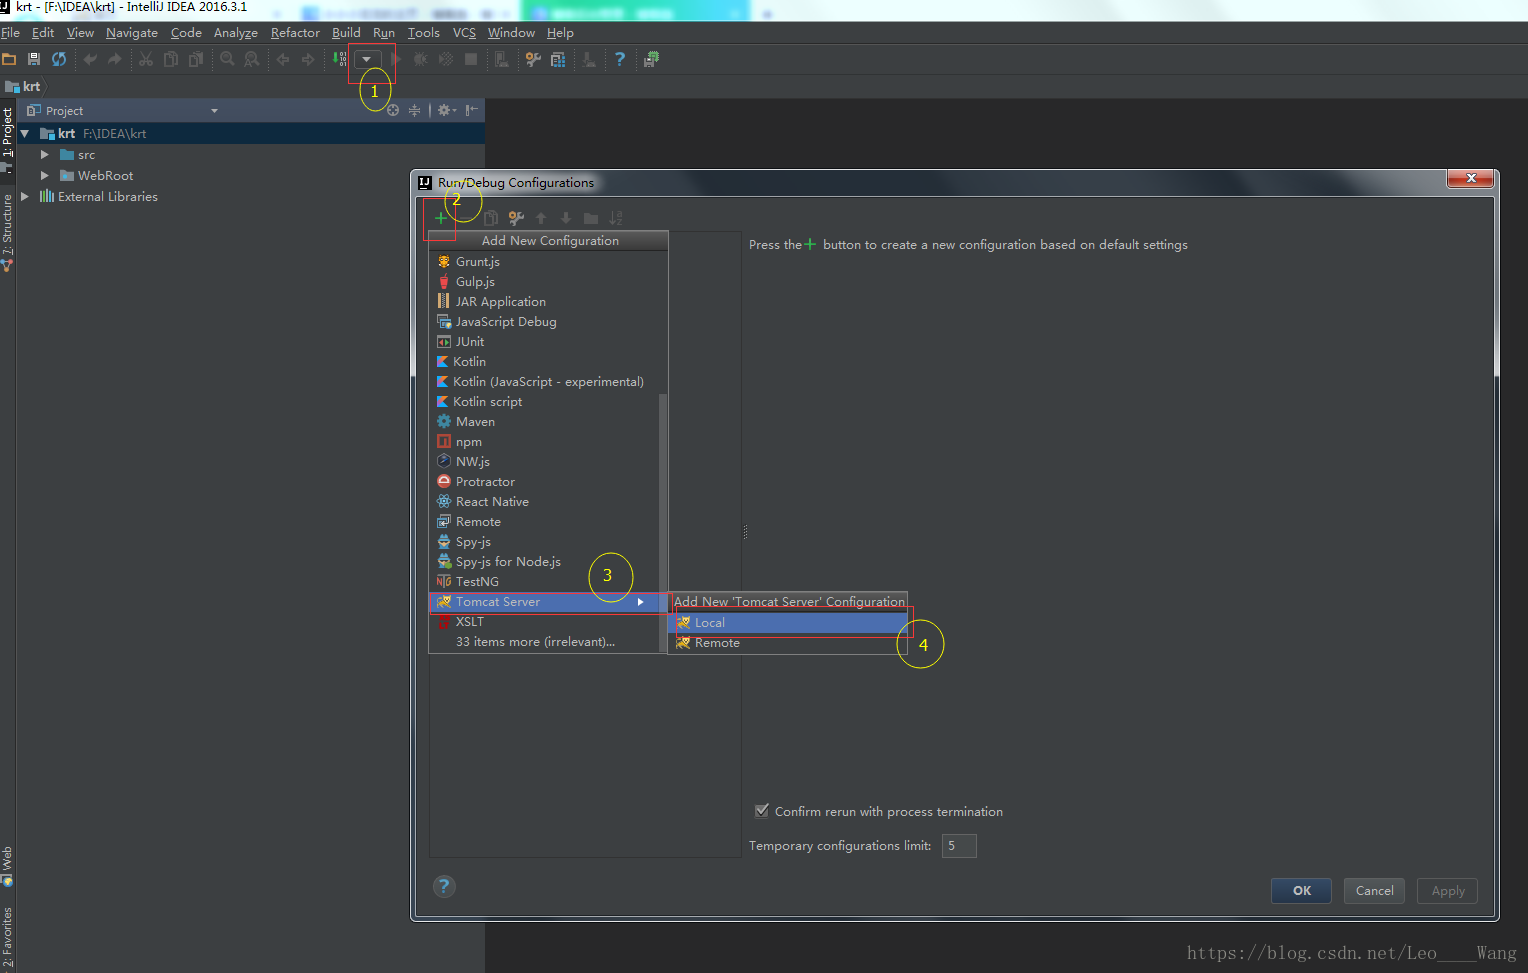Screen dimensions: 1528x973
Task: Open the Project panel gear settings
Action: click(446, 110)
